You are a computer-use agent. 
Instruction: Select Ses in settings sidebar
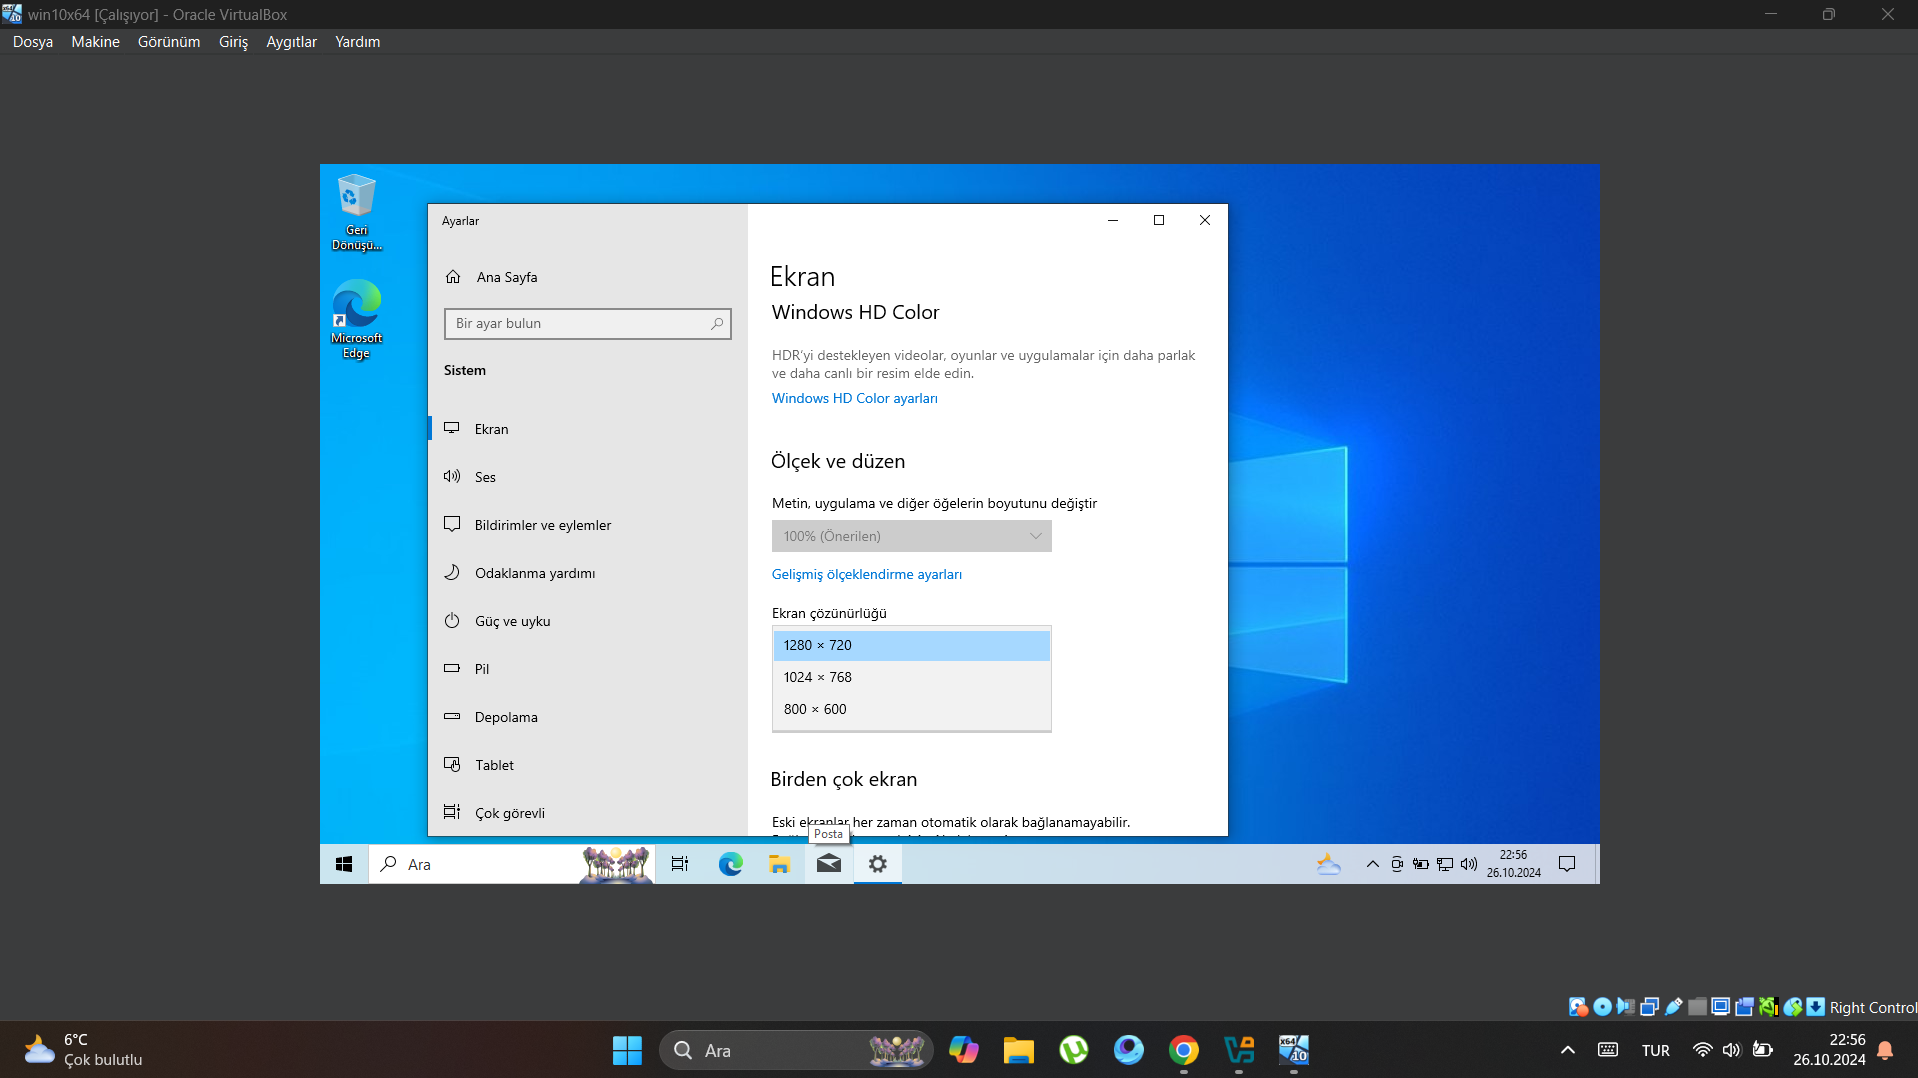click(485, 477)
